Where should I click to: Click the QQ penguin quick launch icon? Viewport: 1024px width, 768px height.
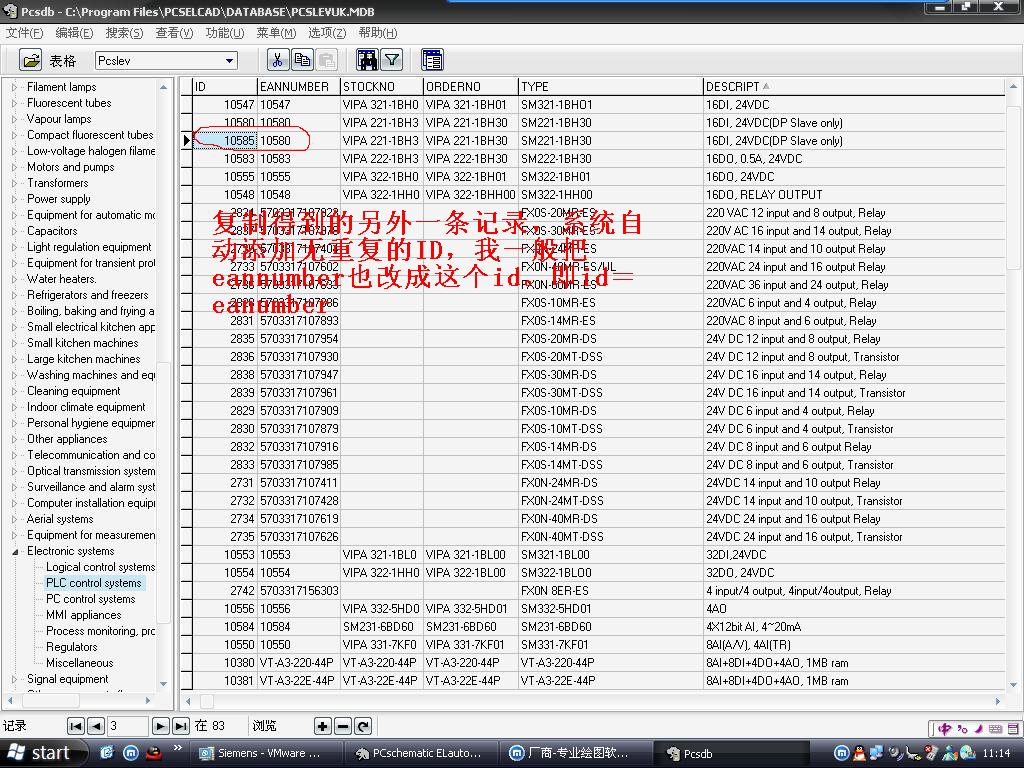coord(153,752)
